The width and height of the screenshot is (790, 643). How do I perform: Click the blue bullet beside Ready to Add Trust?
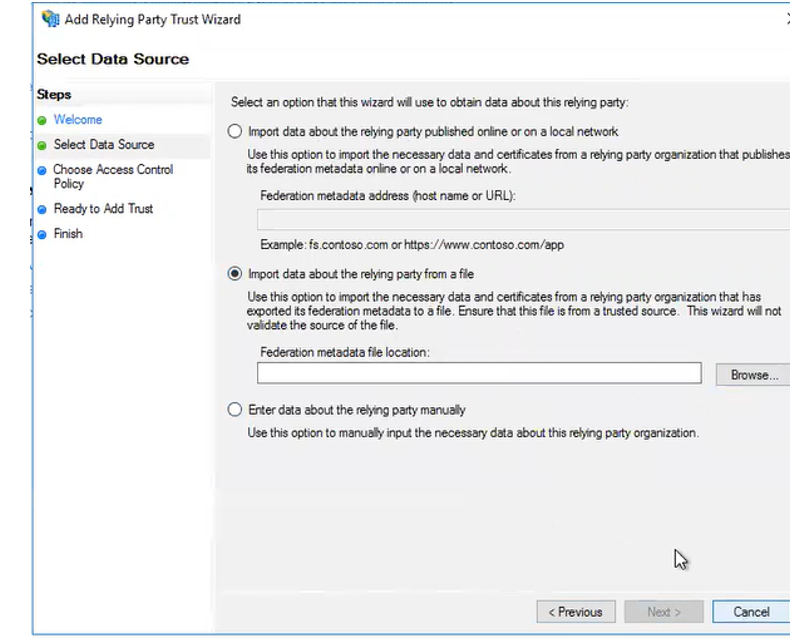[42, 210]
